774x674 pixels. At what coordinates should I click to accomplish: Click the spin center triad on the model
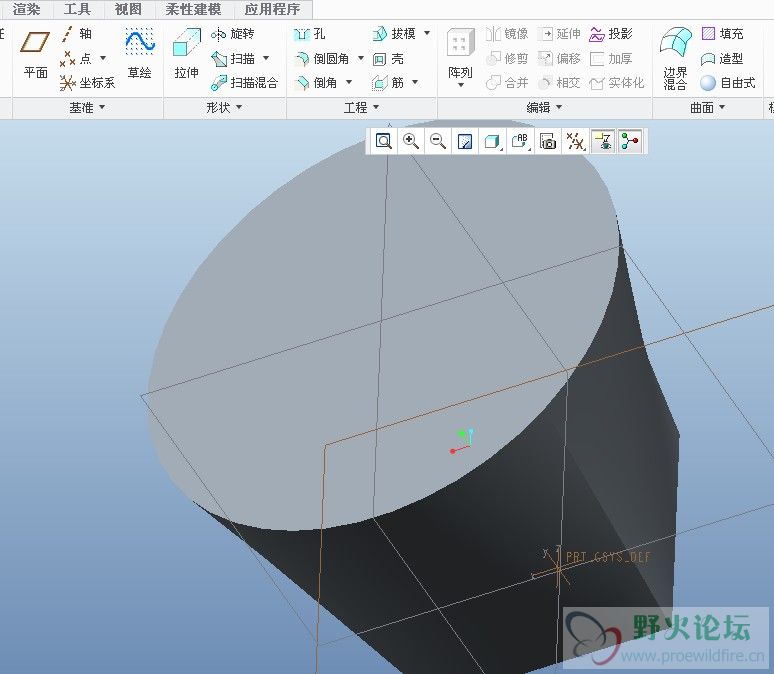tap(462, 440)
